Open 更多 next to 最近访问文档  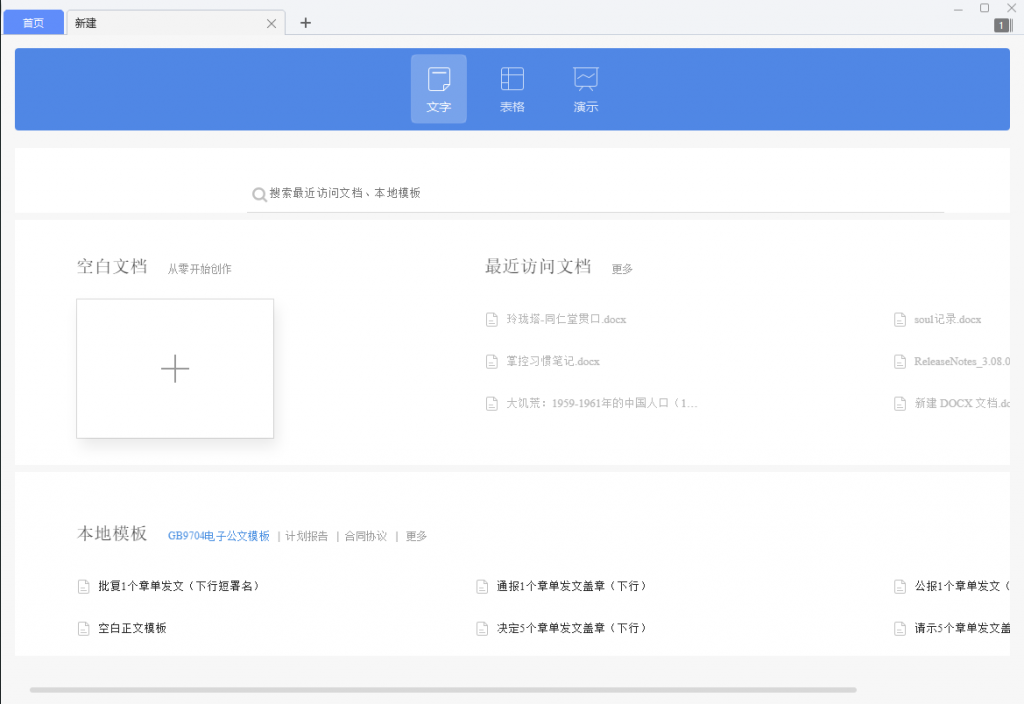pyautogui.click(x=622, y=268)
